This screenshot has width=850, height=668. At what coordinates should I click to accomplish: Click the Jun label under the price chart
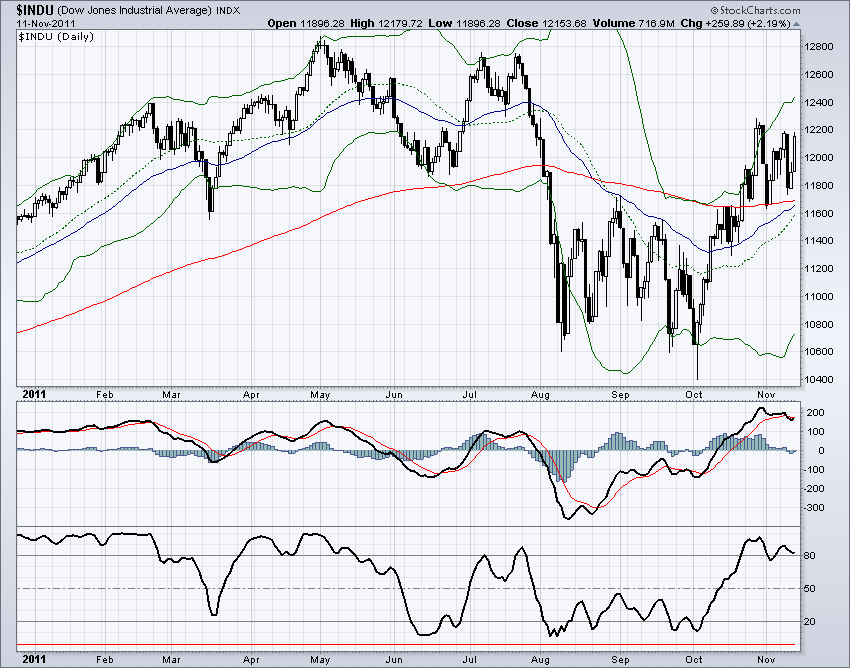[x=394, y=395]
